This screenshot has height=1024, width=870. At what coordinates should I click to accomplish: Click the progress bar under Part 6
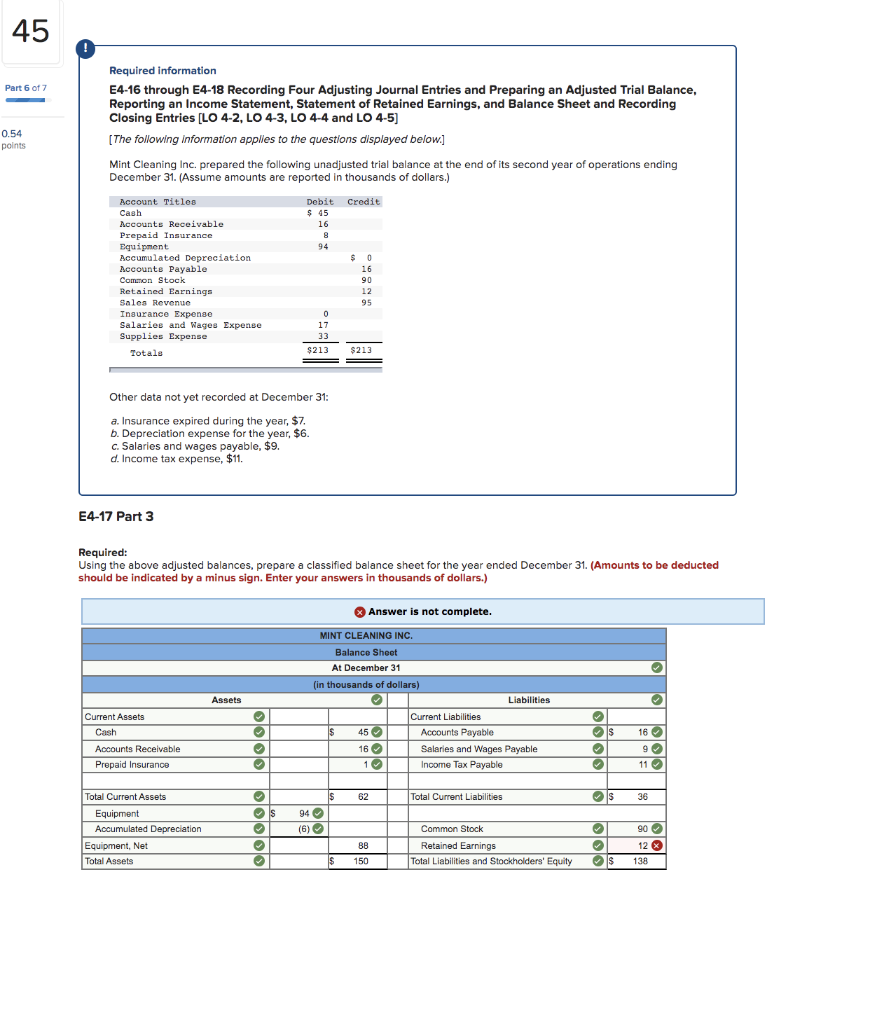tap(26, 99)
